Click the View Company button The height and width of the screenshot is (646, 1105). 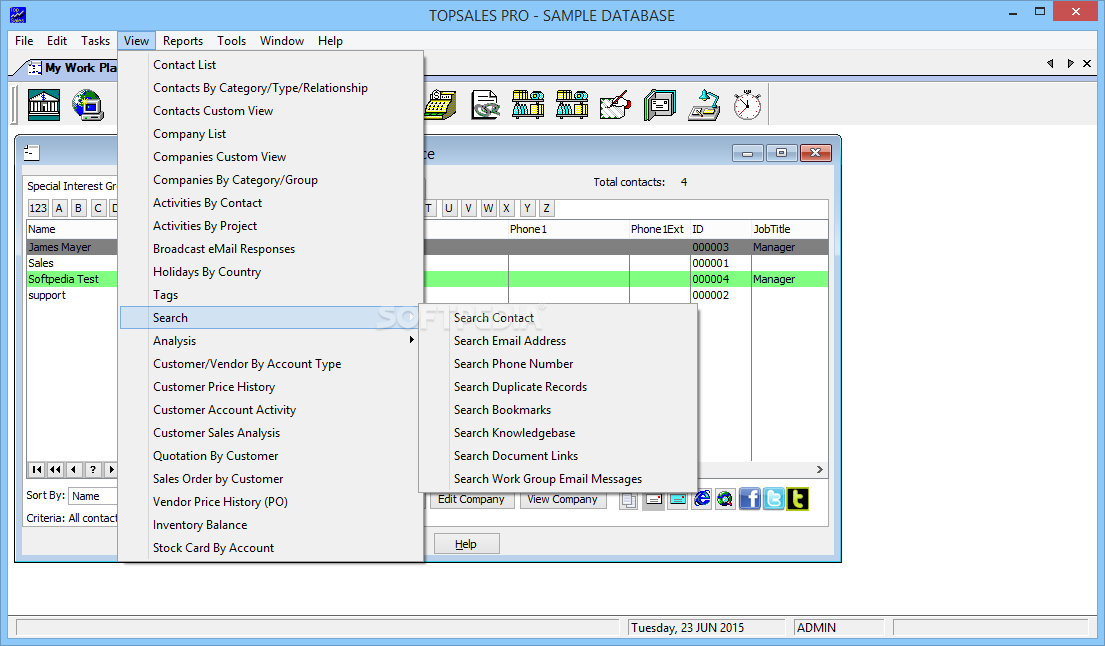[x=562, y=499]
